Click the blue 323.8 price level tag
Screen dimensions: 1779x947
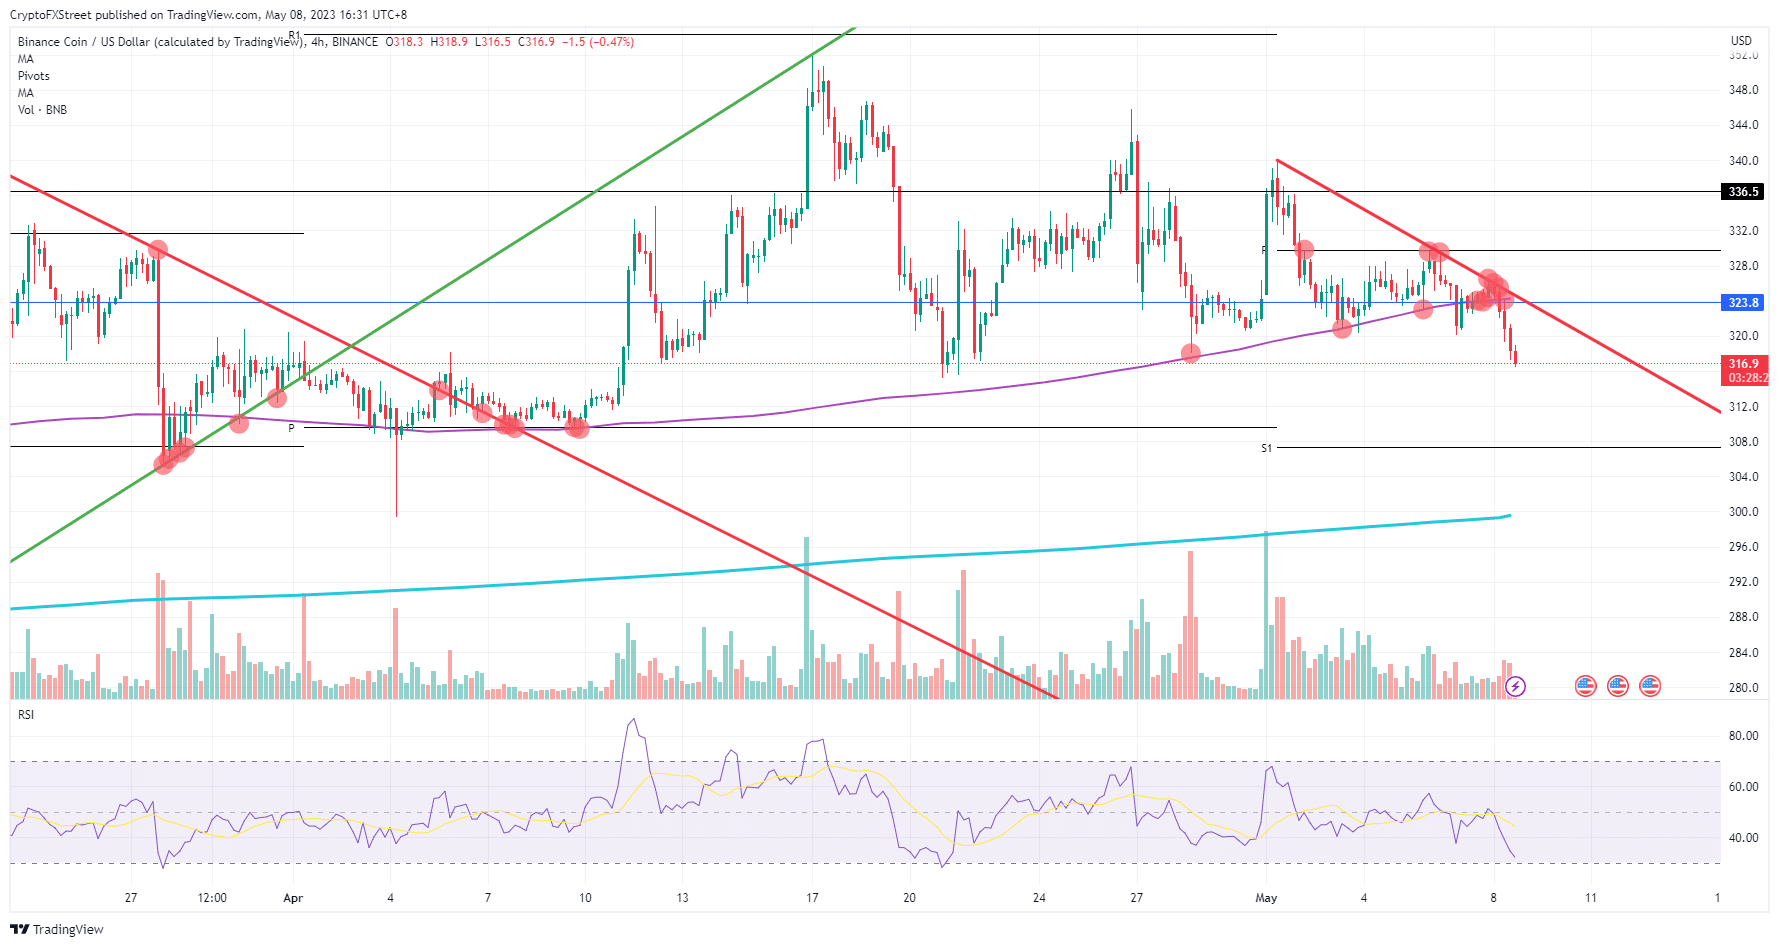1743,303
